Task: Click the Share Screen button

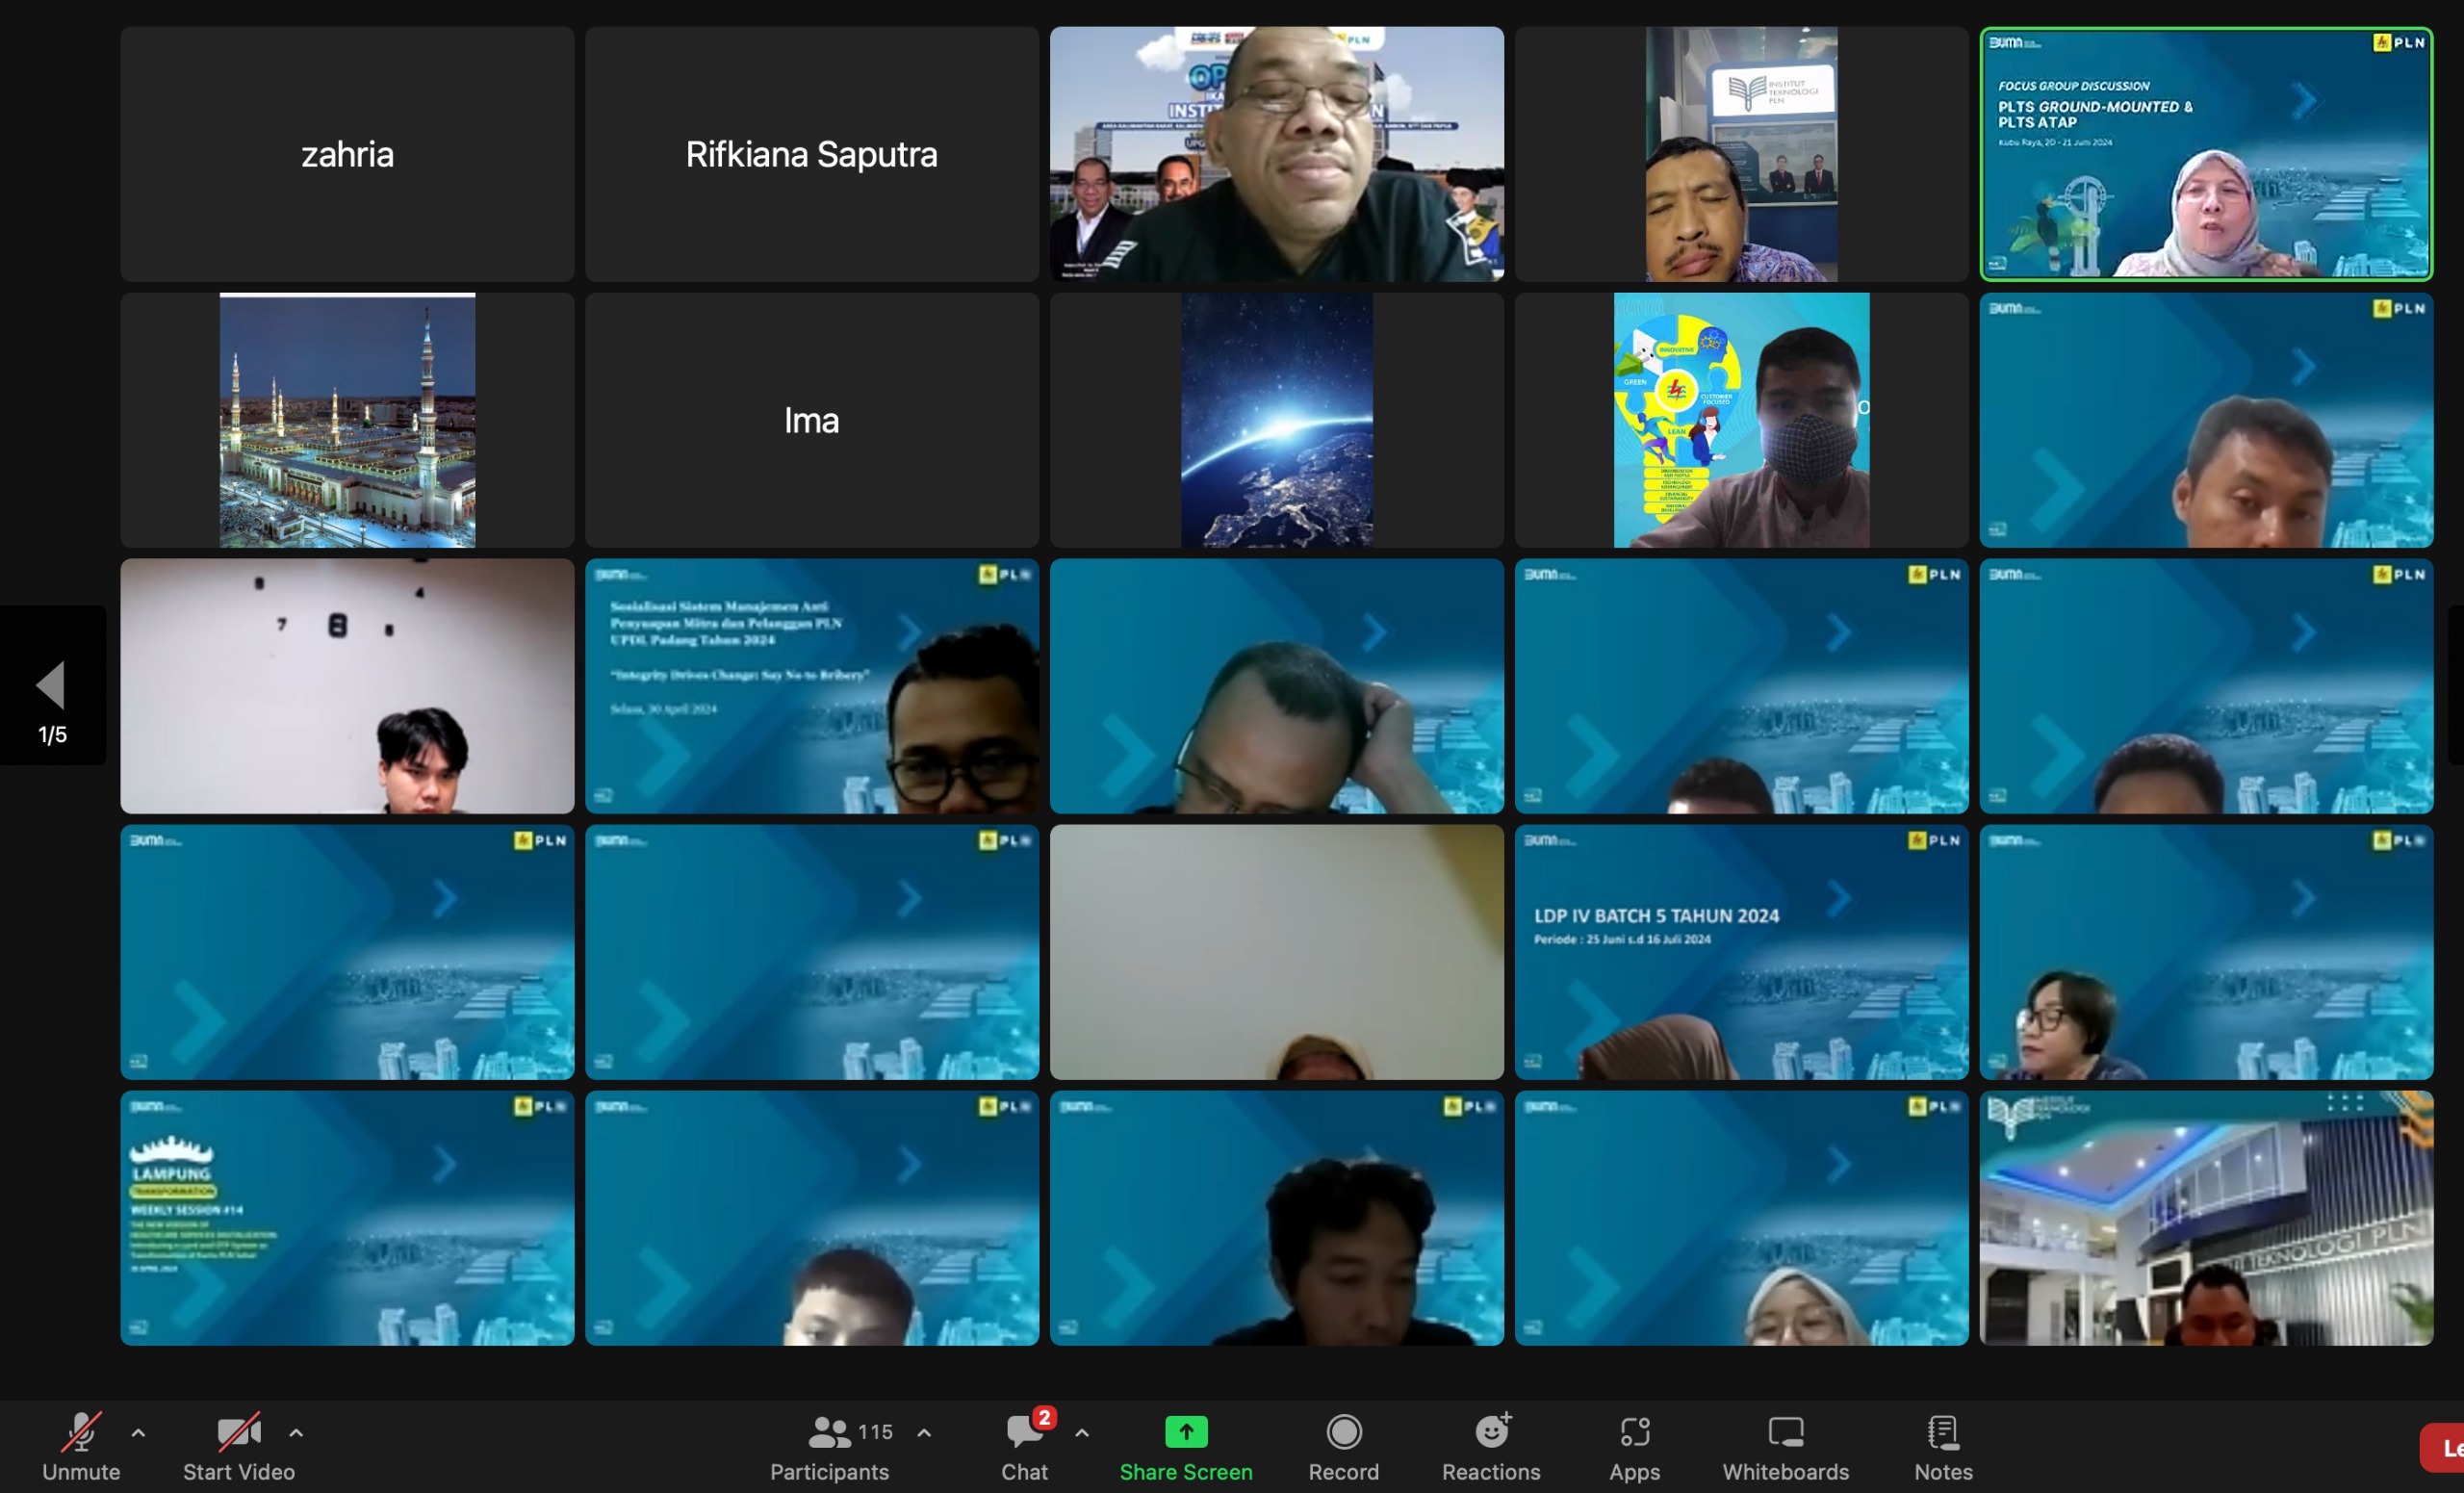Action: click(1186, 1445)
